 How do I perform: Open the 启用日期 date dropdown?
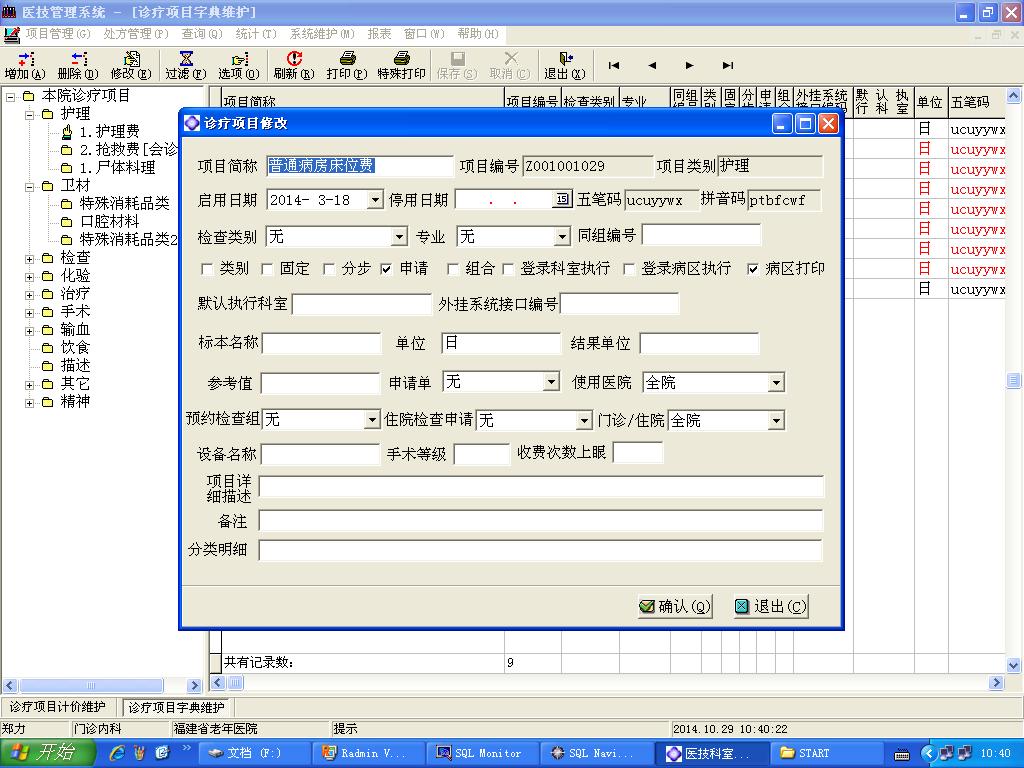point(375,200)
